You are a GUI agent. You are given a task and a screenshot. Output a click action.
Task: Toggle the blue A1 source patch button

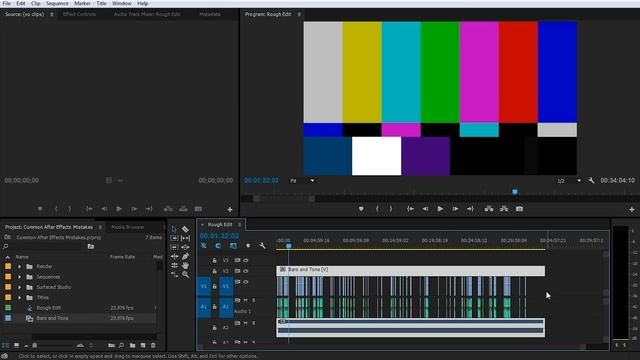pos(204,307)
